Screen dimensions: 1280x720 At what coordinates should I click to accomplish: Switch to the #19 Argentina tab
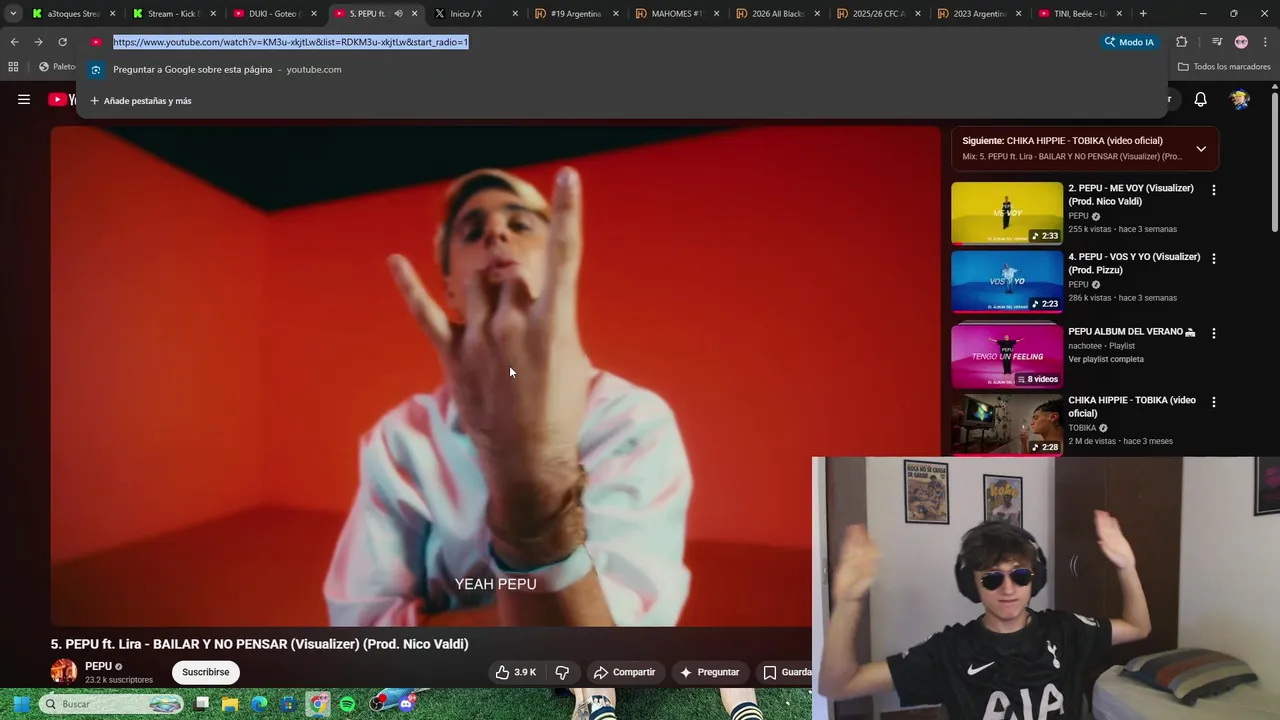577,14
